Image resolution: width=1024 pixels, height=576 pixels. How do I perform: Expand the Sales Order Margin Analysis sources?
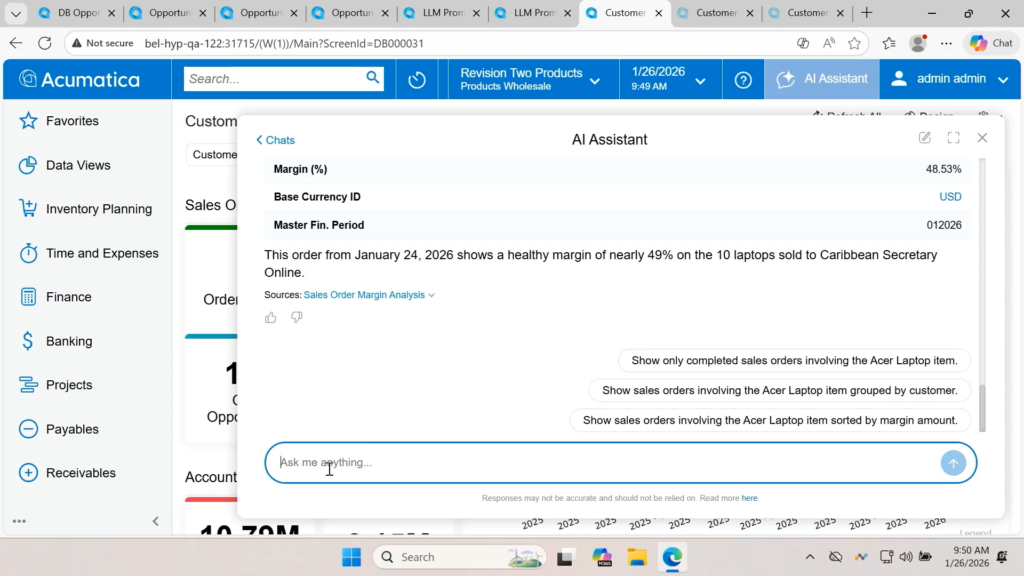pyautogui.click(x=369, y=295)
